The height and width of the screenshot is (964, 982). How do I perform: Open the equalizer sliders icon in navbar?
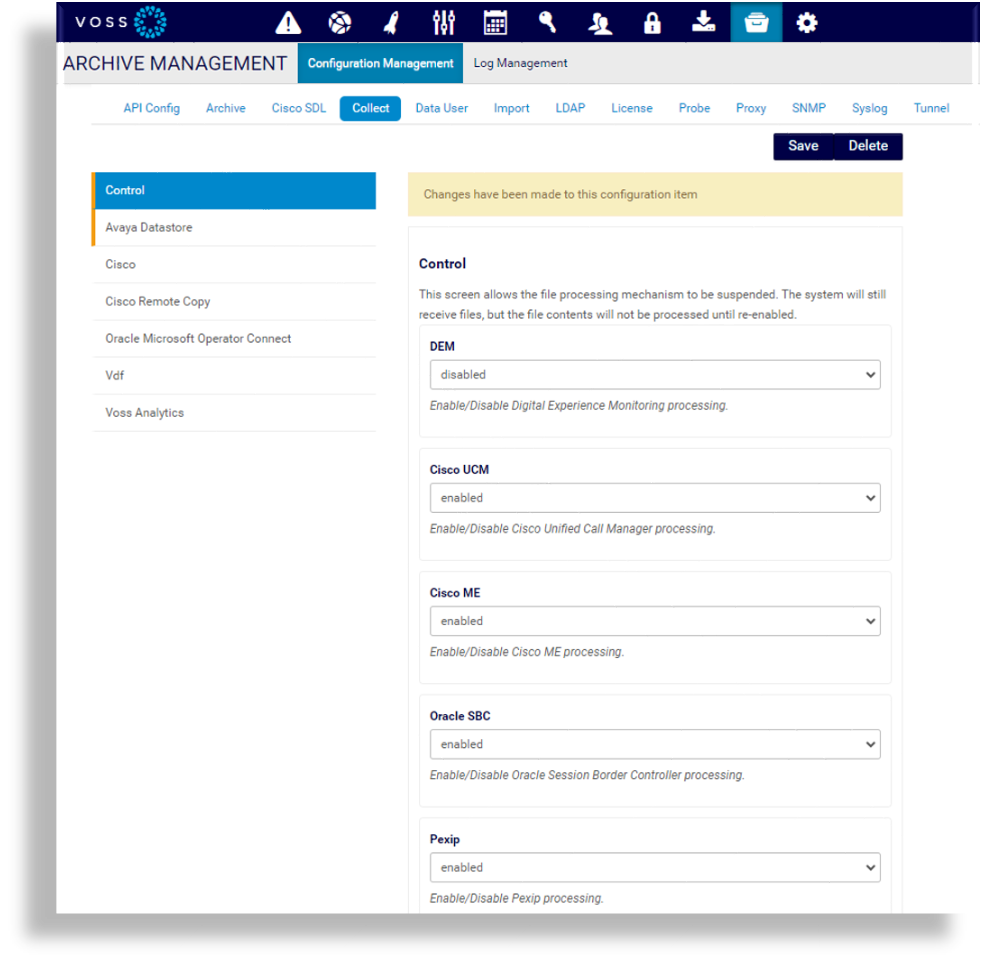coord(443,21)
